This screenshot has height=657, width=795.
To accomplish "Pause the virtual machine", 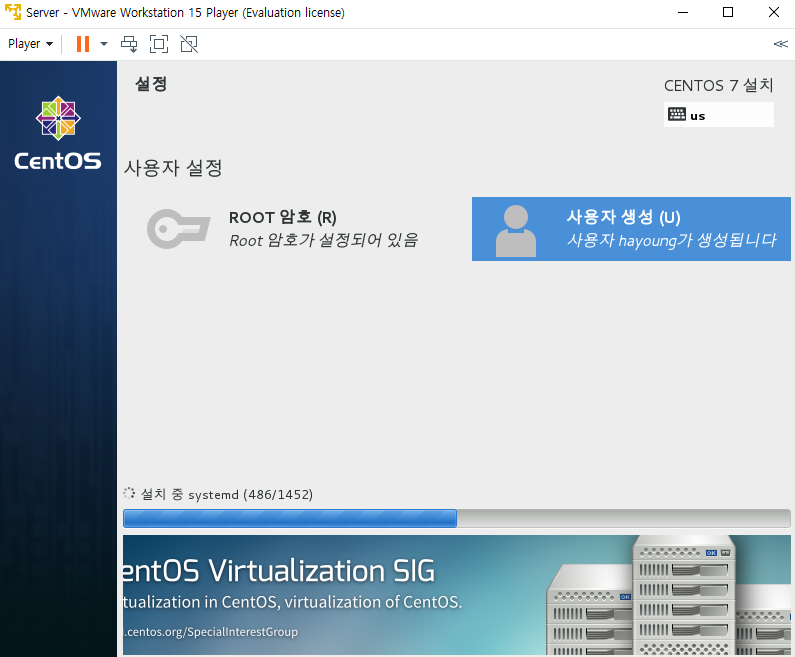I will point(83,44).
